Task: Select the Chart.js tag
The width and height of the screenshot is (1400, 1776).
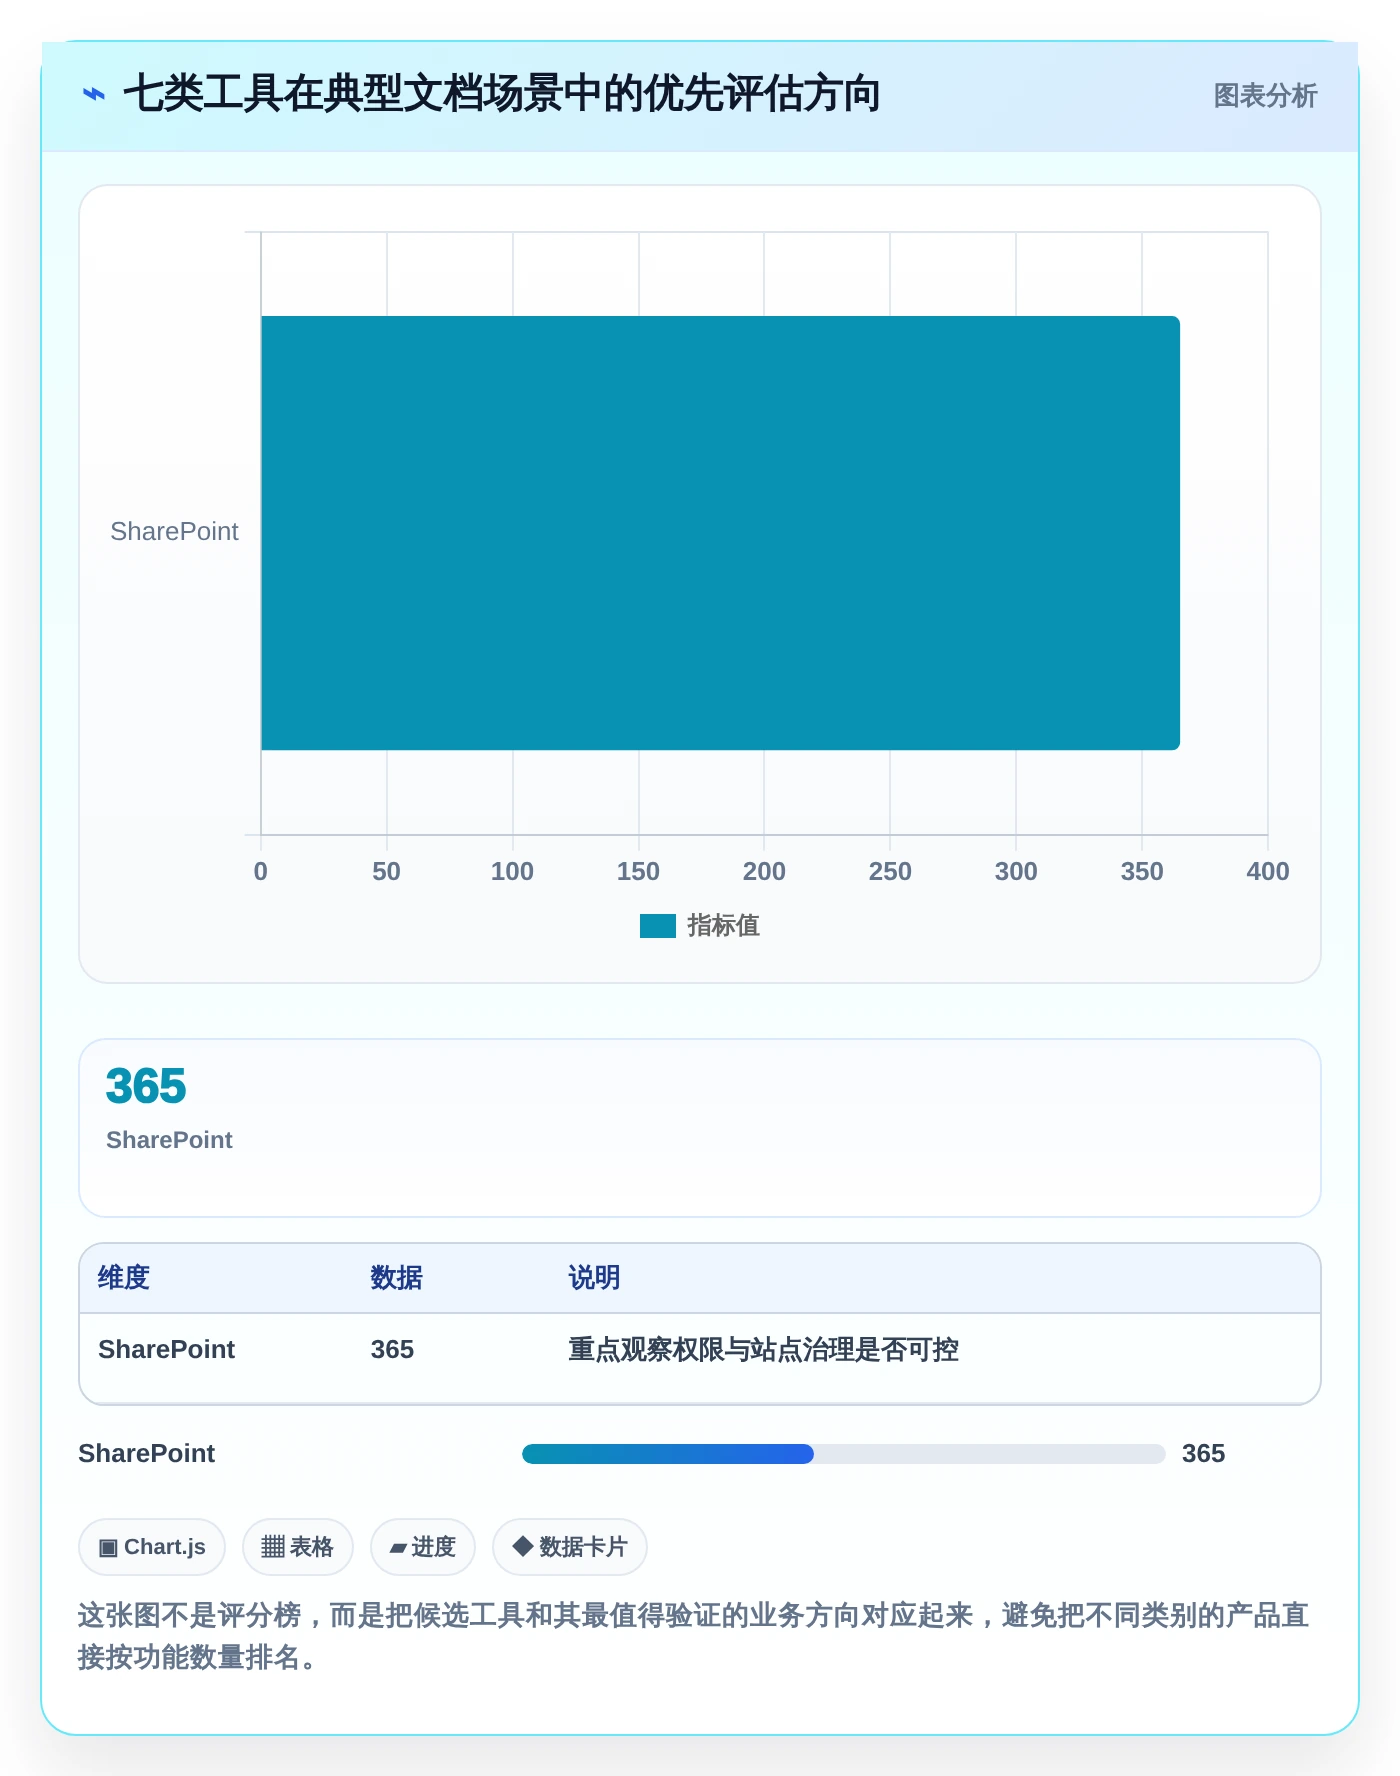Action: click(x=152, y=1547)
